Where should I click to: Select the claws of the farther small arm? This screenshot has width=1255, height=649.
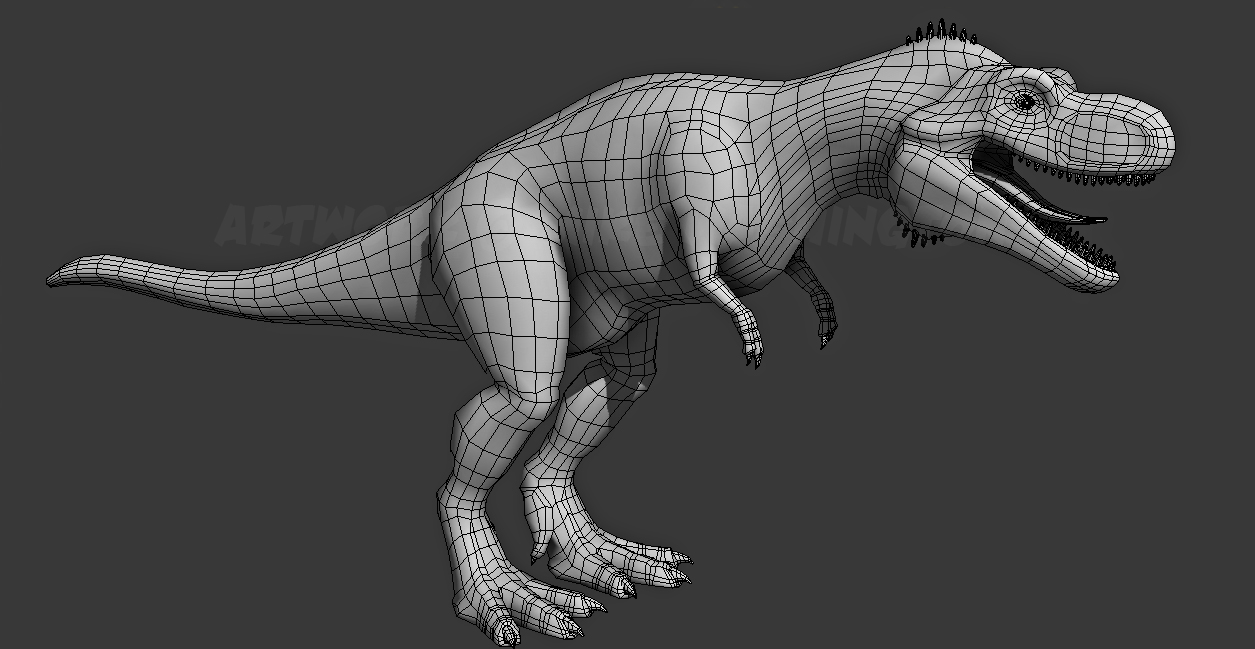[826, 338]
